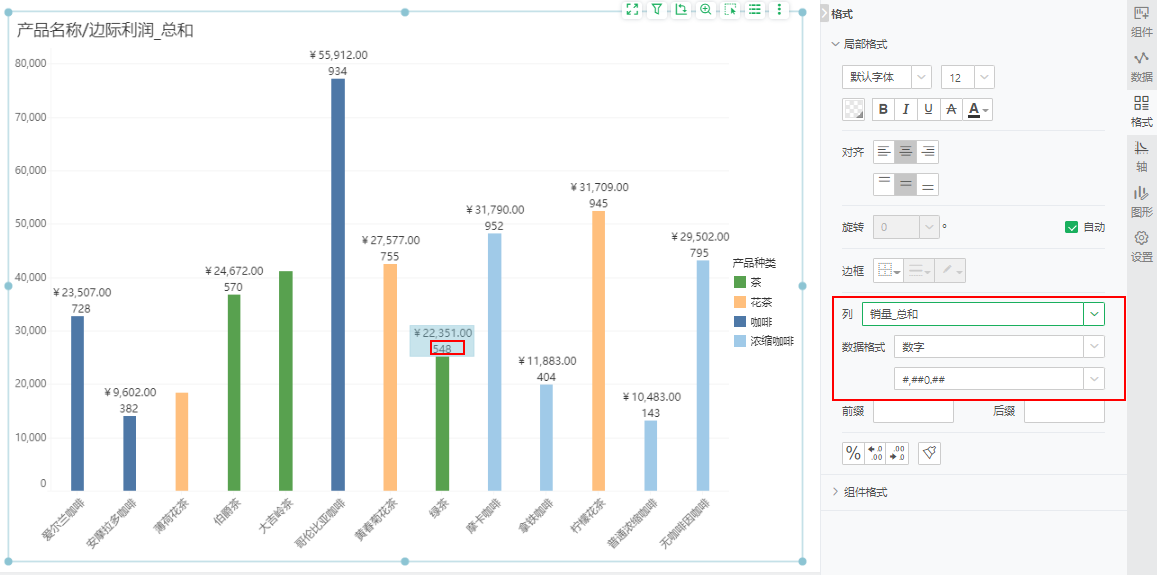Select middle vertical alignment option

point(905,184)
